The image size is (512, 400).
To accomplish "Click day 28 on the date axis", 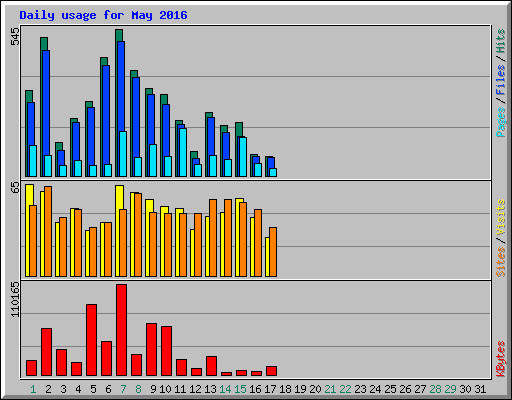I will coord(435,389).
